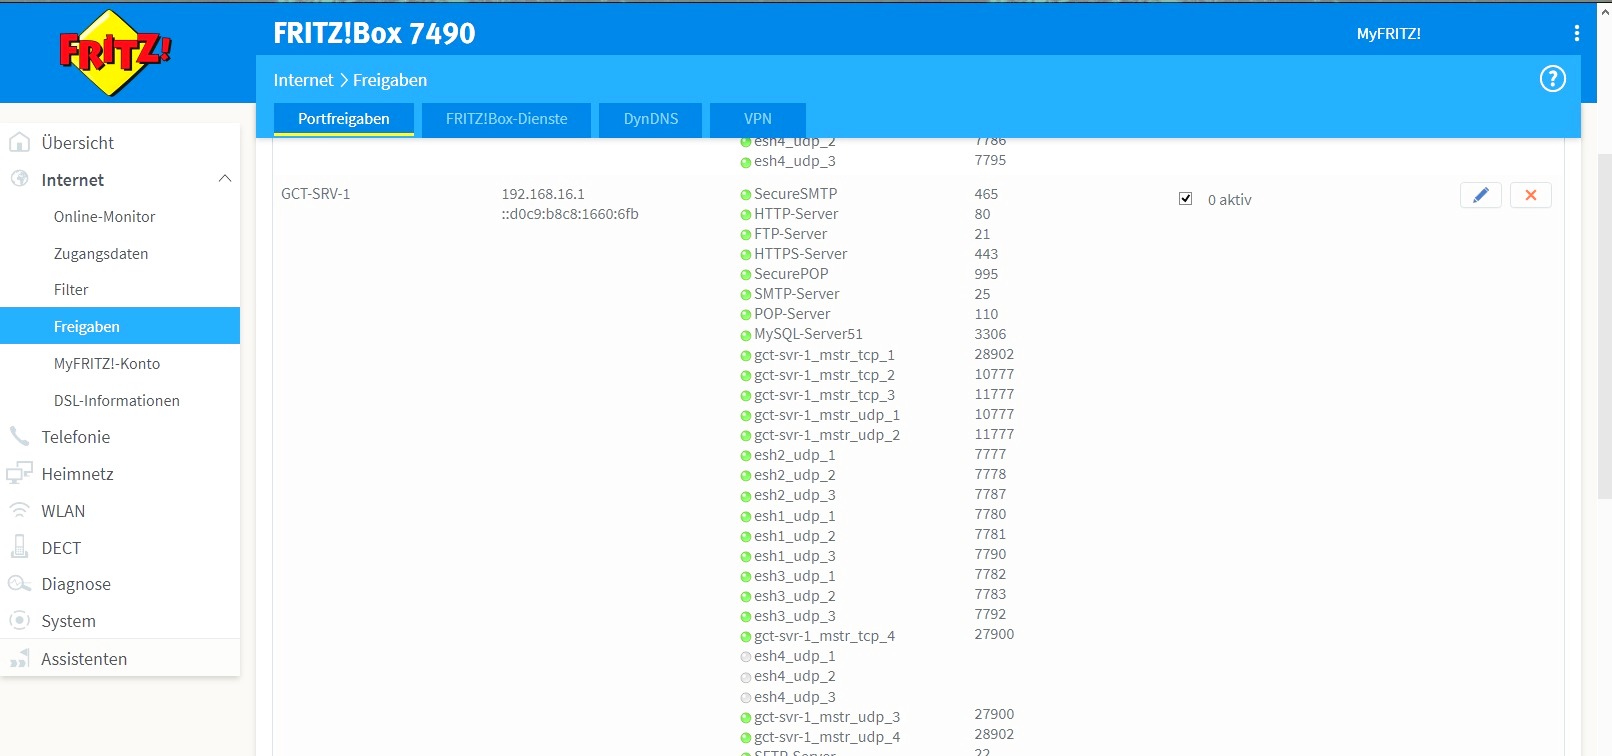Click the HTTPS-Server entry
The width and height of the screenshot is (1612, 756).
(801, 254)
